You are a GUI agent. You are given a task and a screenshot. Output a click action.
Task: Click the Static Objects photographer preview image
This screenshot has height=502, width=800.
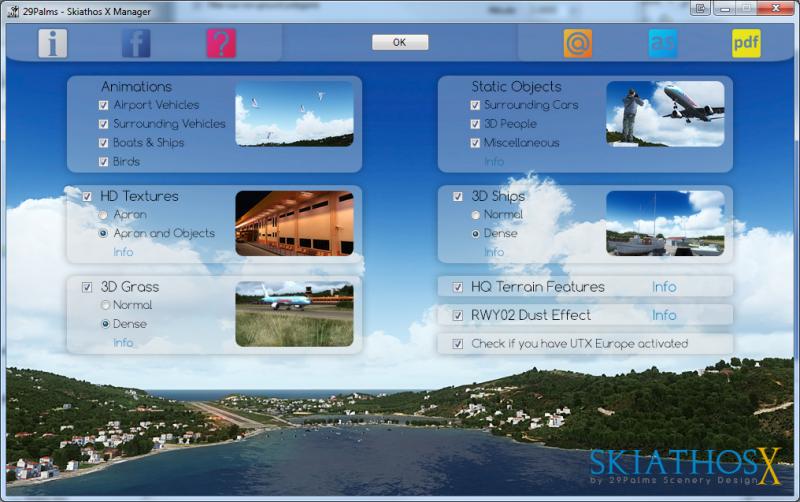point(665,114)
